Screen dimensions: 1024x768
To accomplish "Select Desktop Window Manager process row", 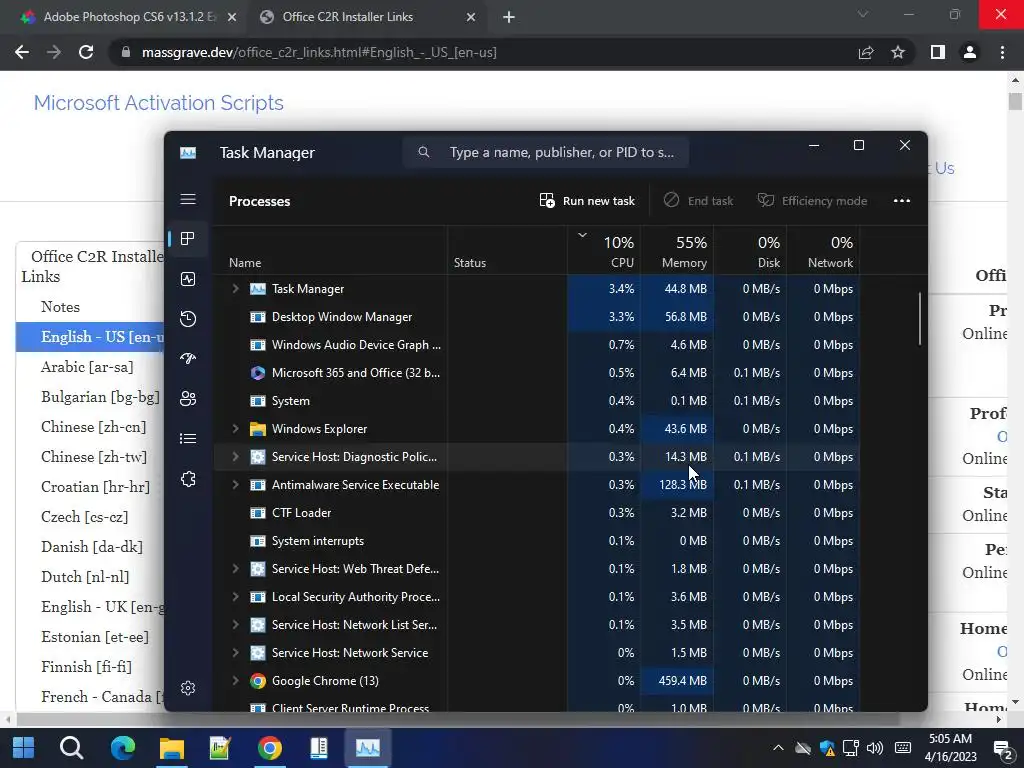I will pos(537,317).
